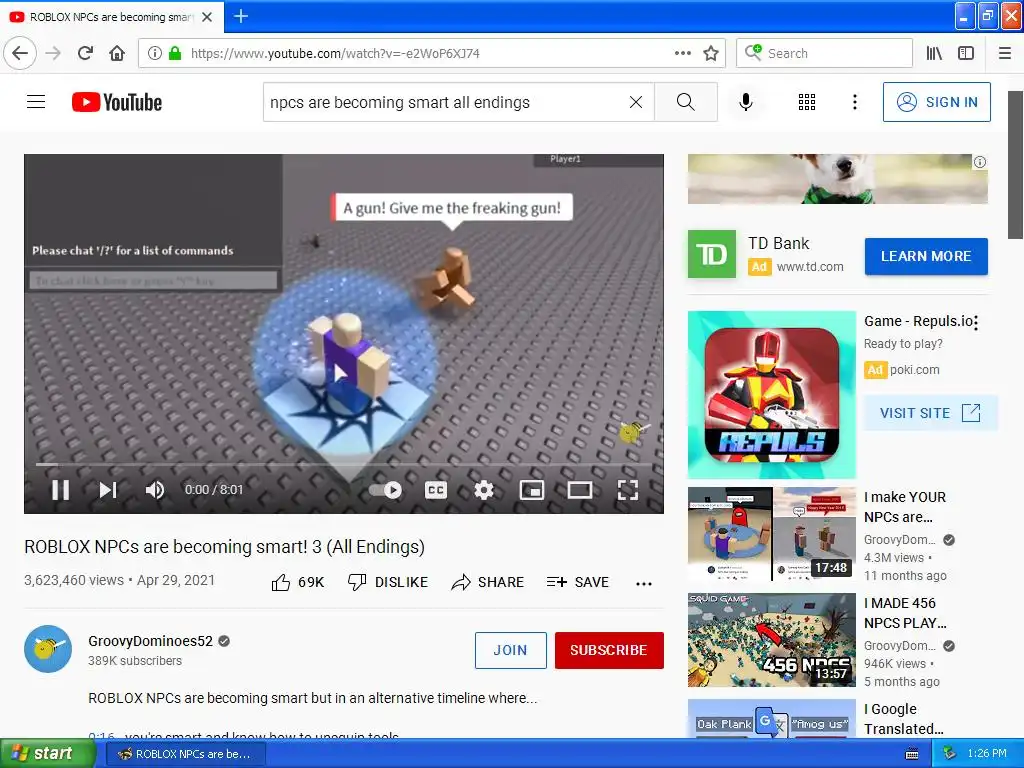1024x768 pixels.
Task: Like the video thumbs up 69K
Action: point(298,582)
